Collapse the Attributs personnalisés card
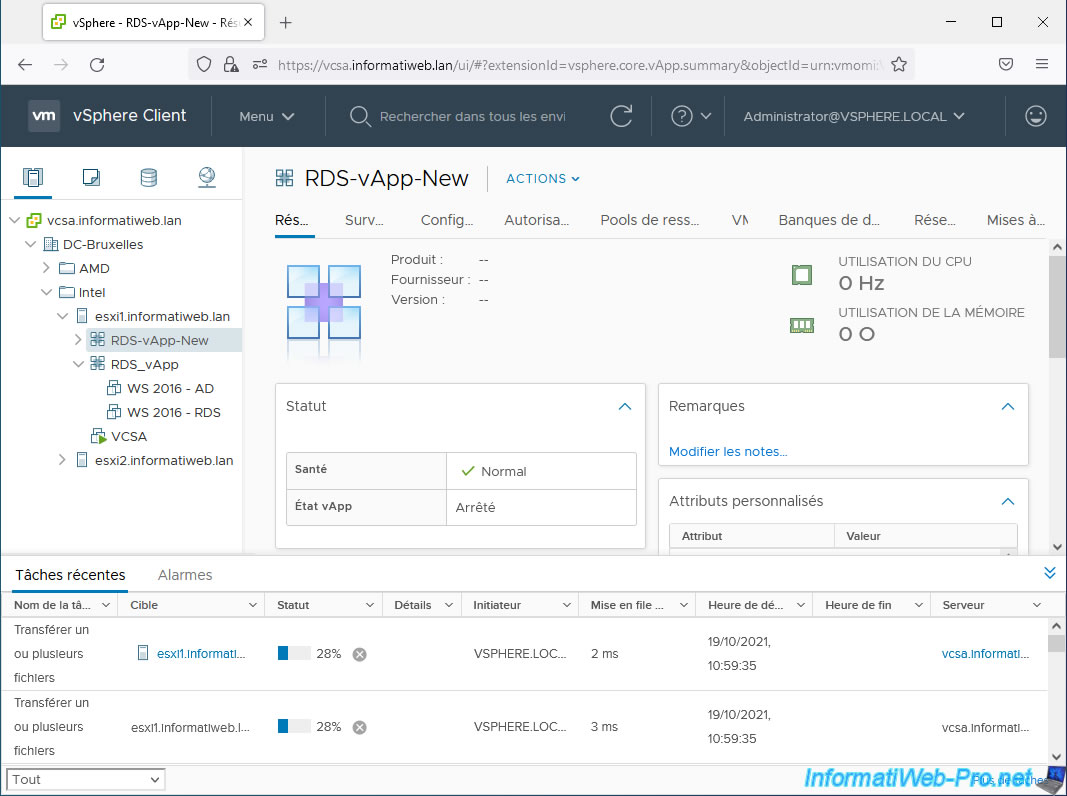 pyautogui.click(x=1008, y=501)
